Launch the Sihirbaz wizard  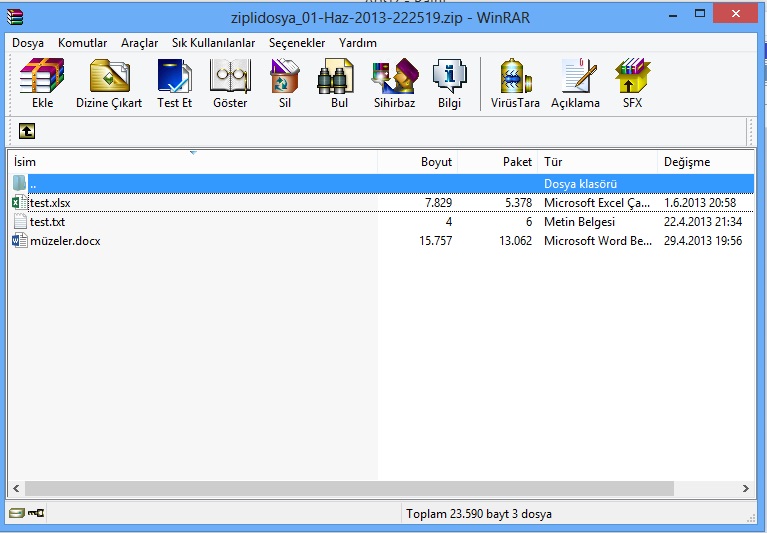point(395,76)
